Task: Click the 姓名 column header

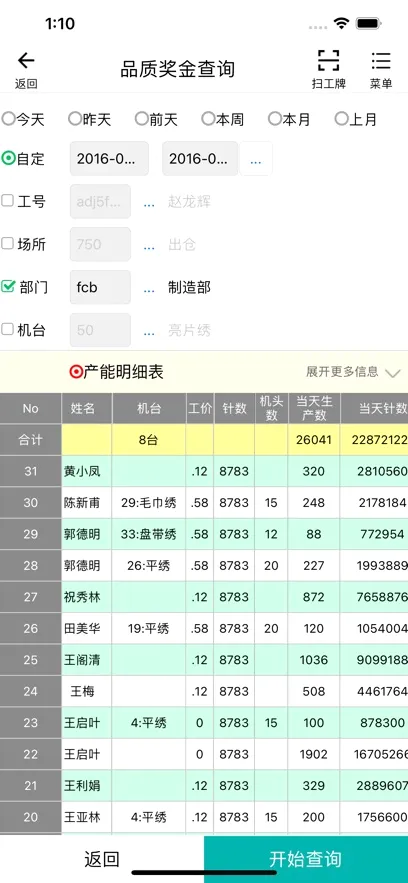Action: (x=87, y=408)
